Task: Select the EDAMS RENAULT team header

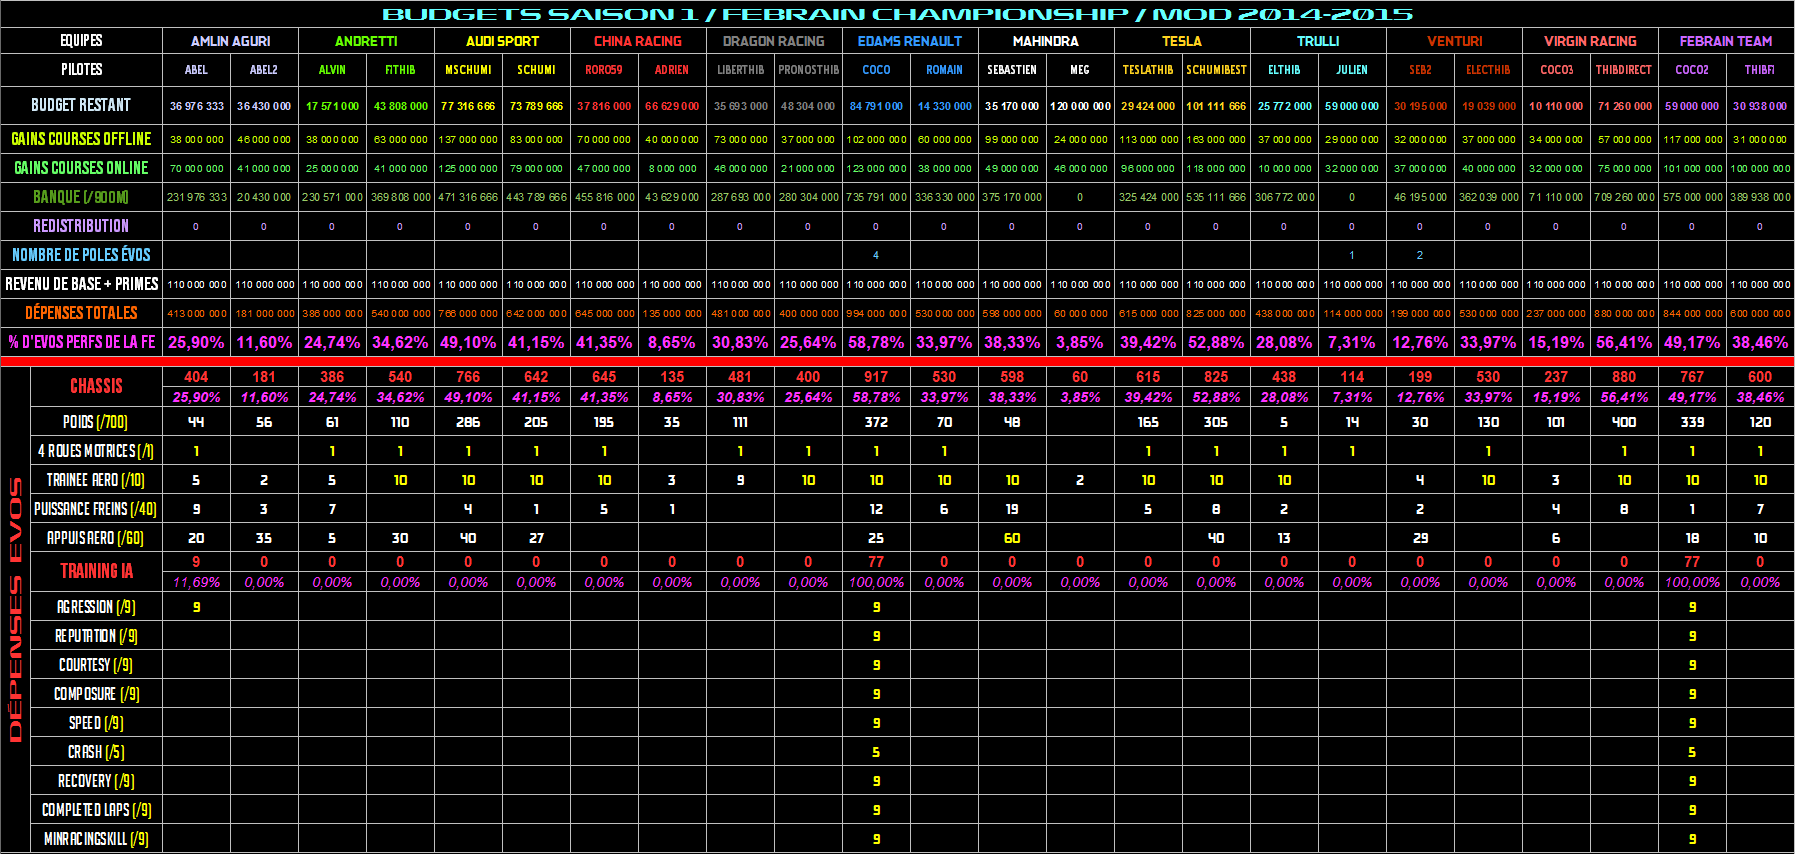Action: click(909, 41)
